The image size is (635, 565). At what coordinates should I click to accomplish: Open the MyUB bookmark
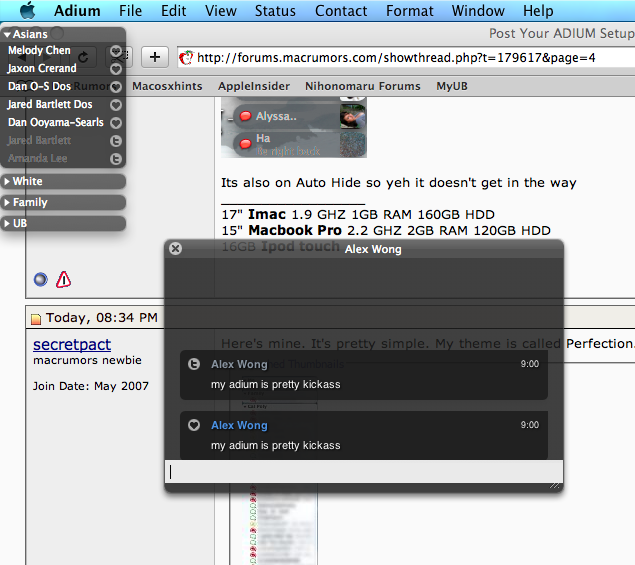(452, 86)
